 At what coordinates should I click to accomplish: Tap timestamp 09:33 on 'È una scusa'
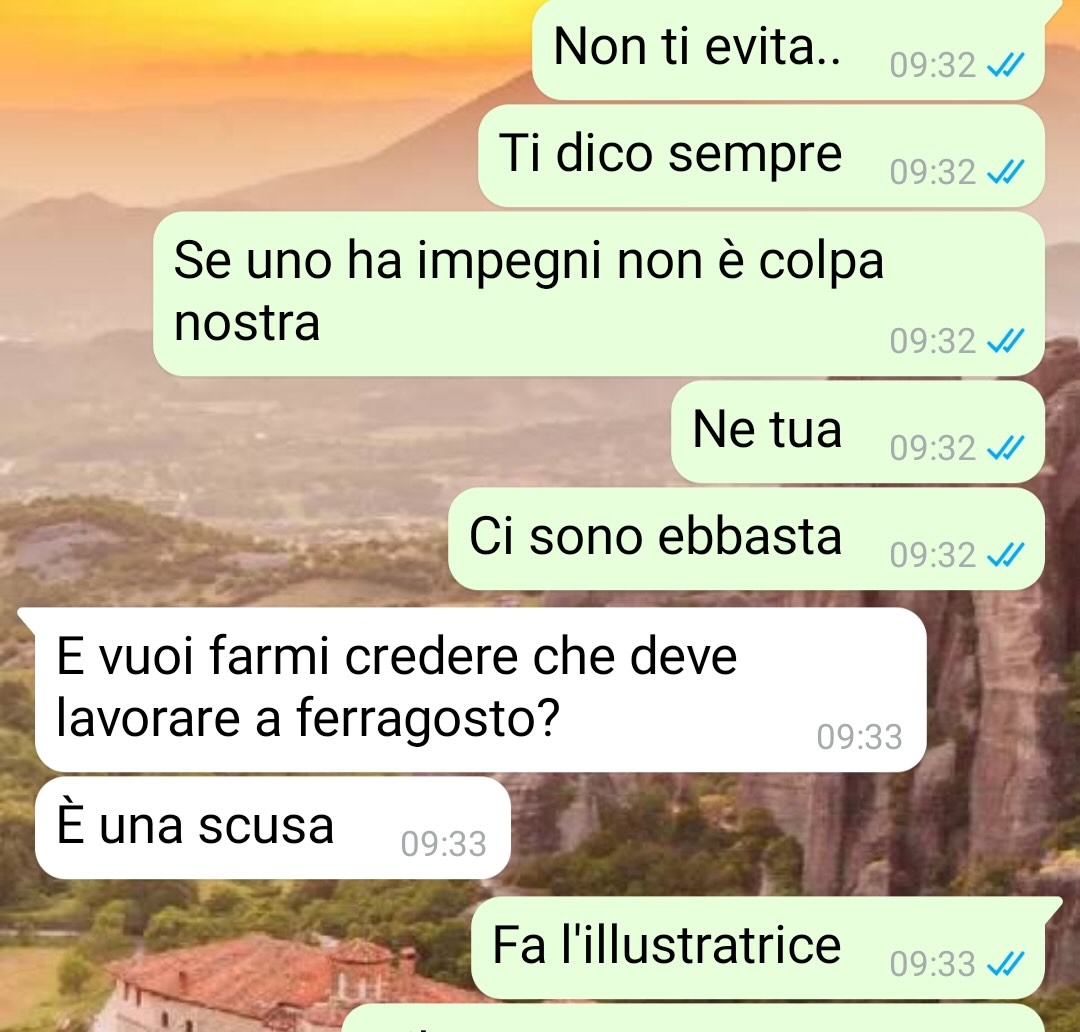444,844
